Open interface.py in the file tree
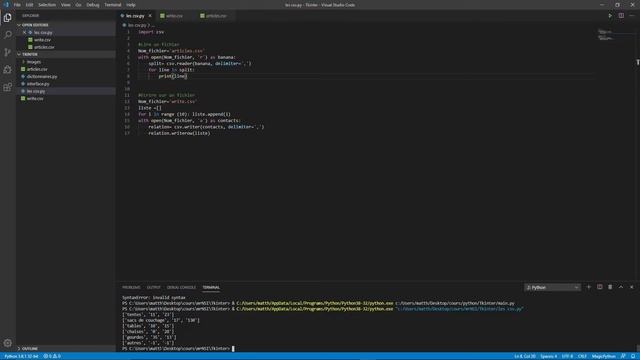The height and width of the screenshot is (360, 640). click(38, 84)
